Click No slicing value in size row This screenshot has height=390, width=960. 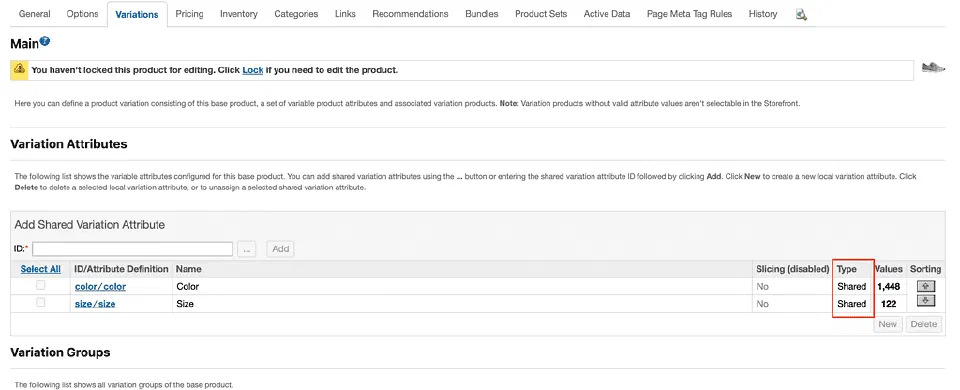tap(762, 304)
